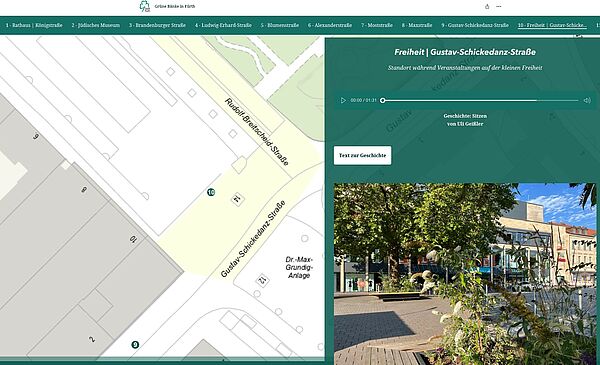
Task: Open the 3 - Brandenburger Straße tab
Action: pyautogui.click(x=157, y=25)
